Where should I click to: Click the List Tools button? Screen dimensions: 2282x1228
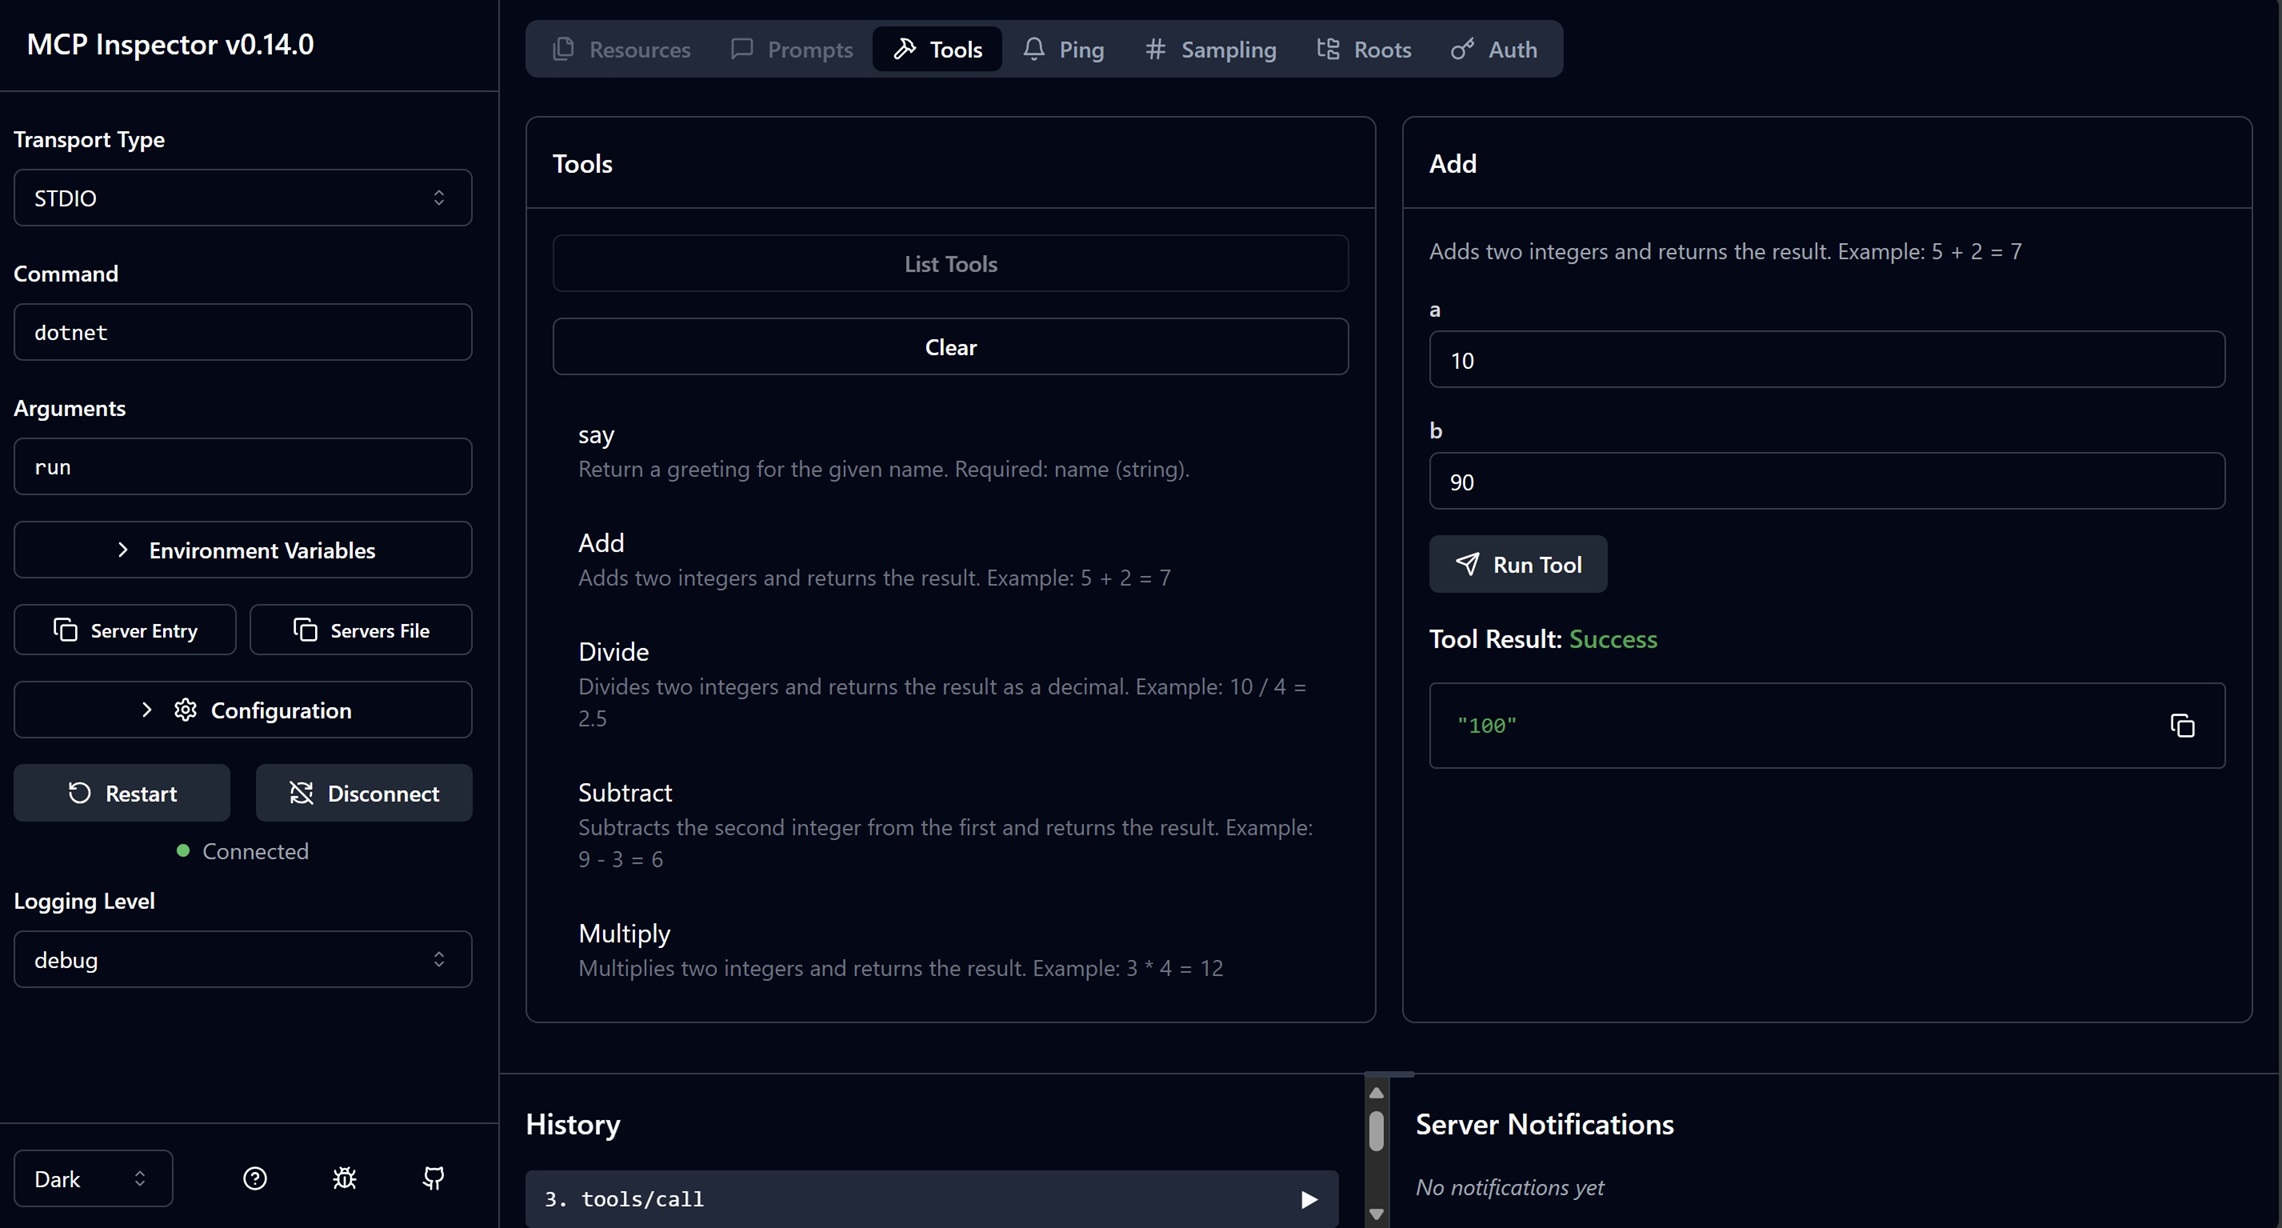click(x=950, y=264)
